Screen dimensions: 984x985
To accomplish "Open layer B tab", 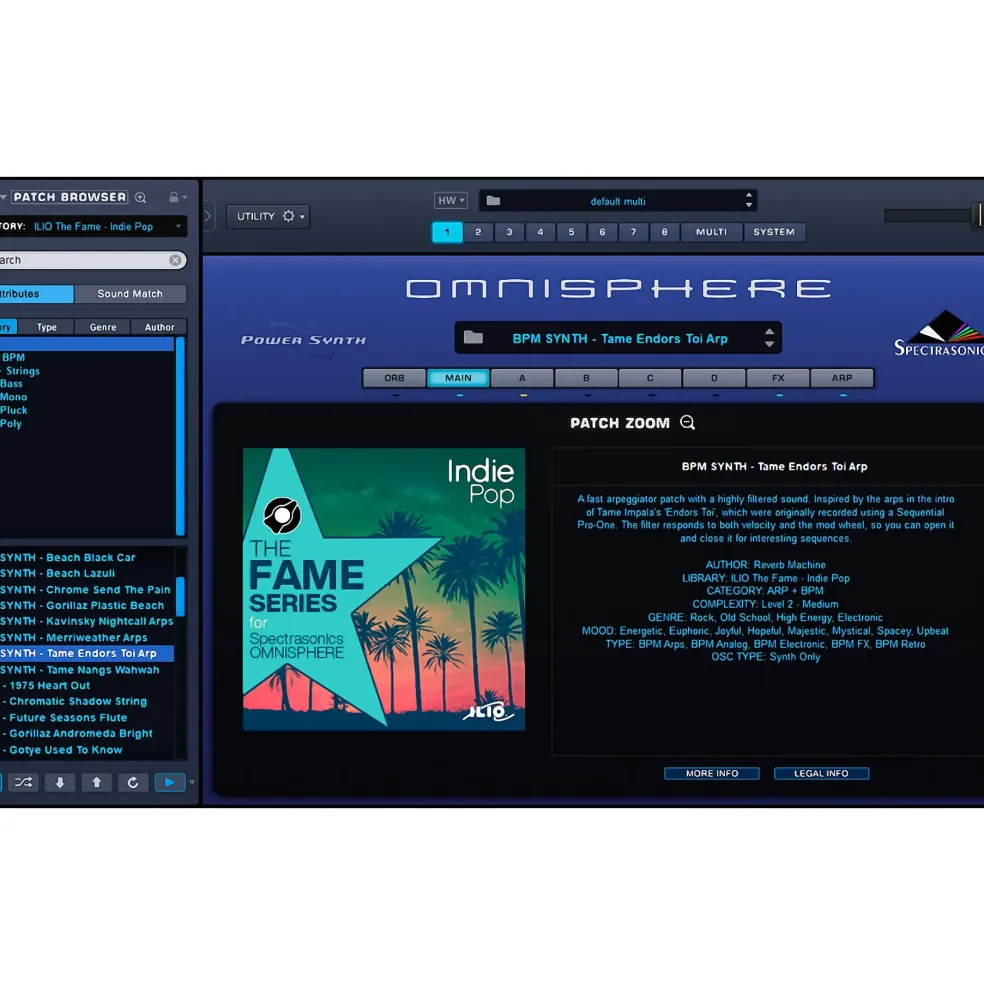I will pyautogui.click(x=586, y=378).
